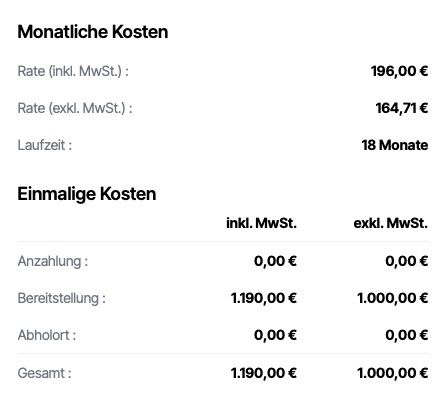Click the Laufzeit label
The height and width of the screenshot is (404, 440).
coord(45,145)
